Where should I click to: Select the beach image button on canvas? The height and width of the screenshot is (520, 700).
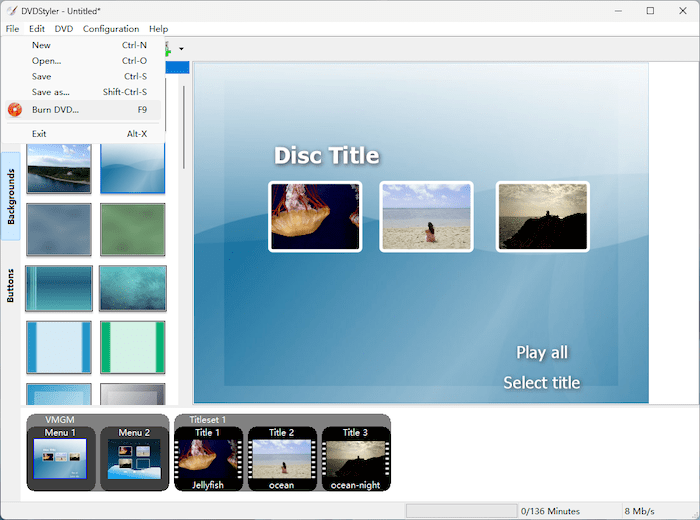point(426,217)
